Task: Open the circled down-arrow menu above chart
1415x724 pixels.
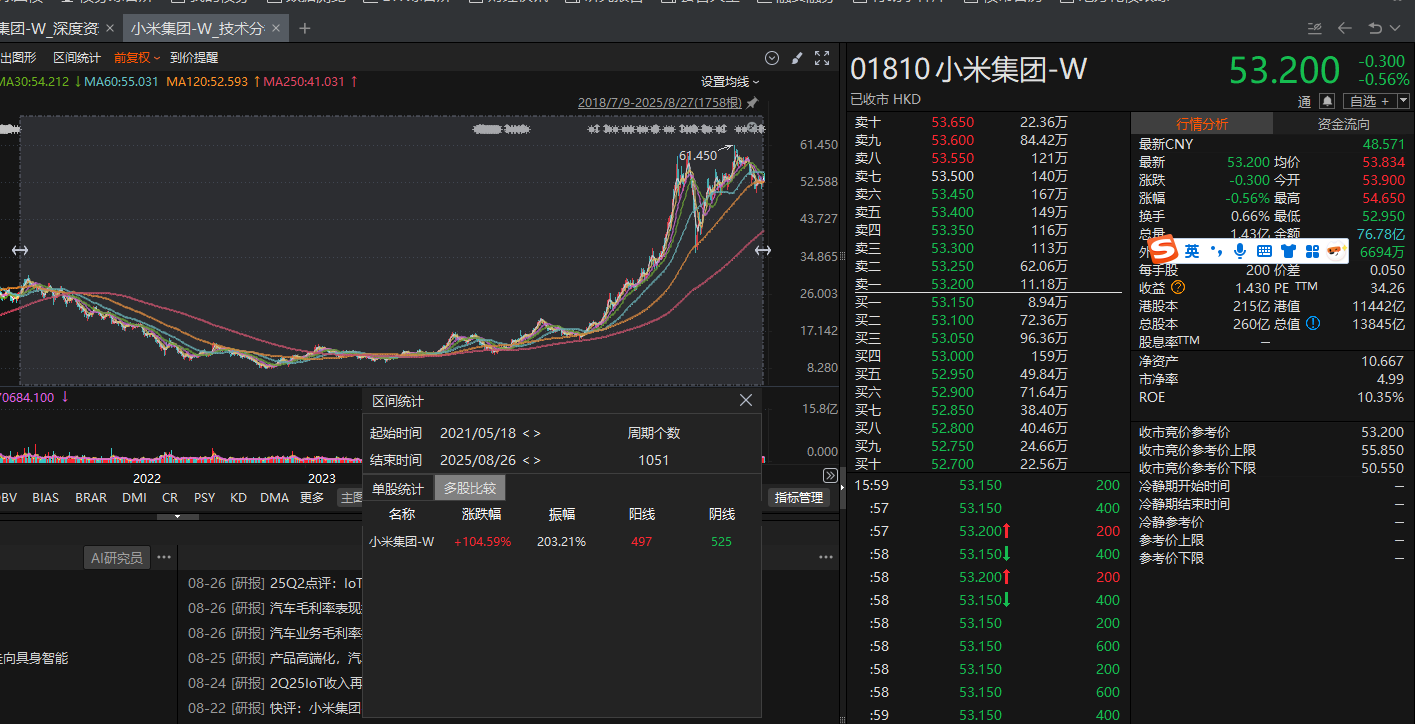Action: point(771,58)
